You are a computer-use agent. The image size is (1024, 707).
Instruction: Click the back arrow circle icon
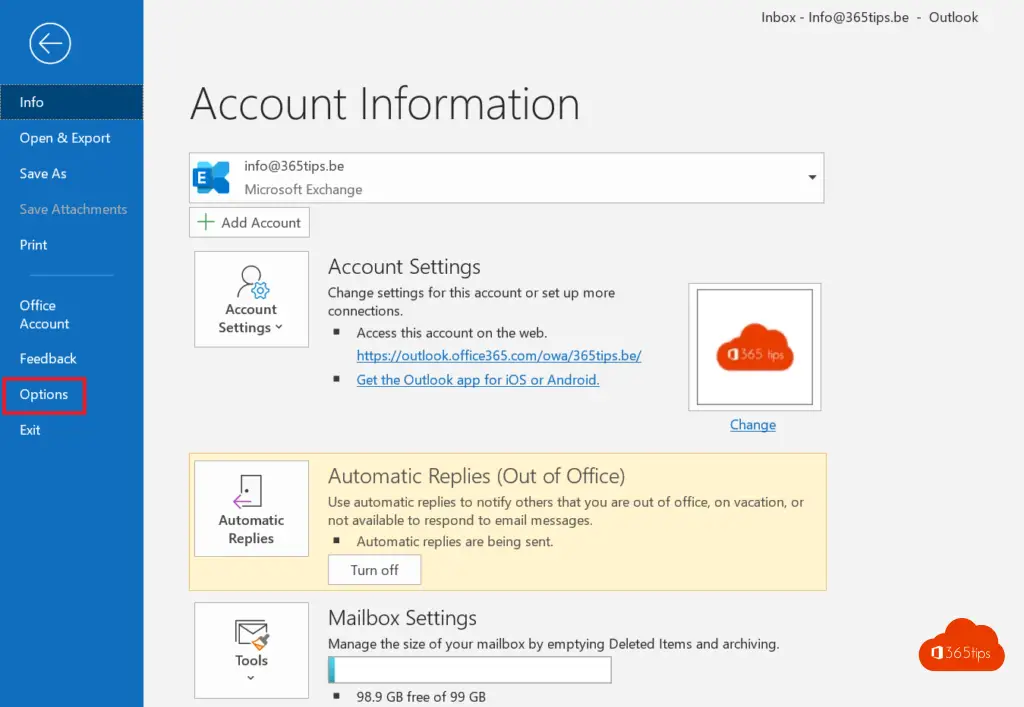click(x=50, y=43)
